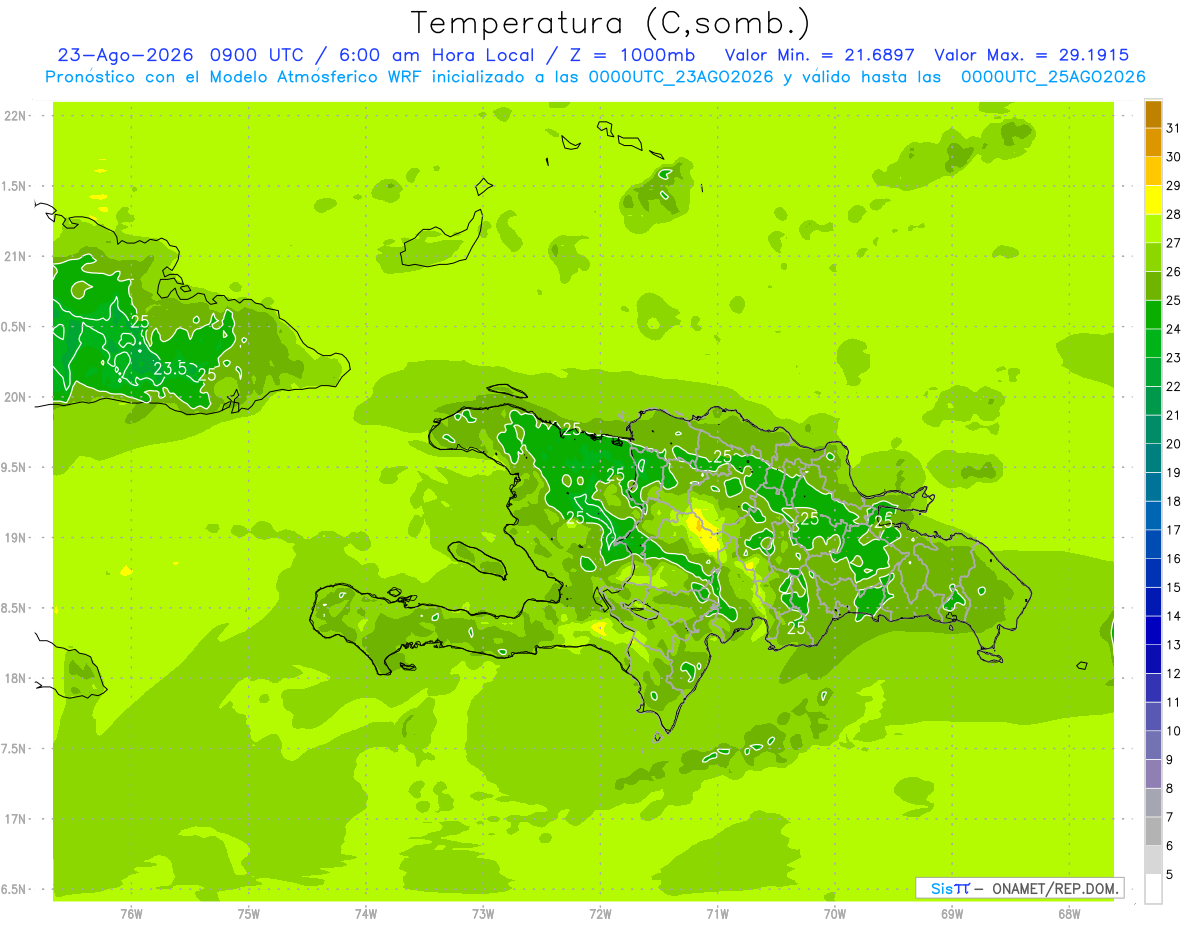
Task: Click the '22' legend value
Action: (x=1174, y=386)
